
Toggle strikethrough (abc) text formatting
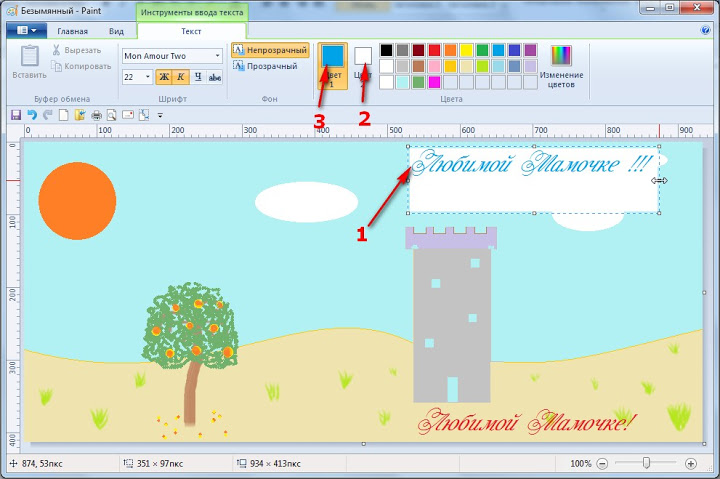pyautogui.click(x=214, y=77)
